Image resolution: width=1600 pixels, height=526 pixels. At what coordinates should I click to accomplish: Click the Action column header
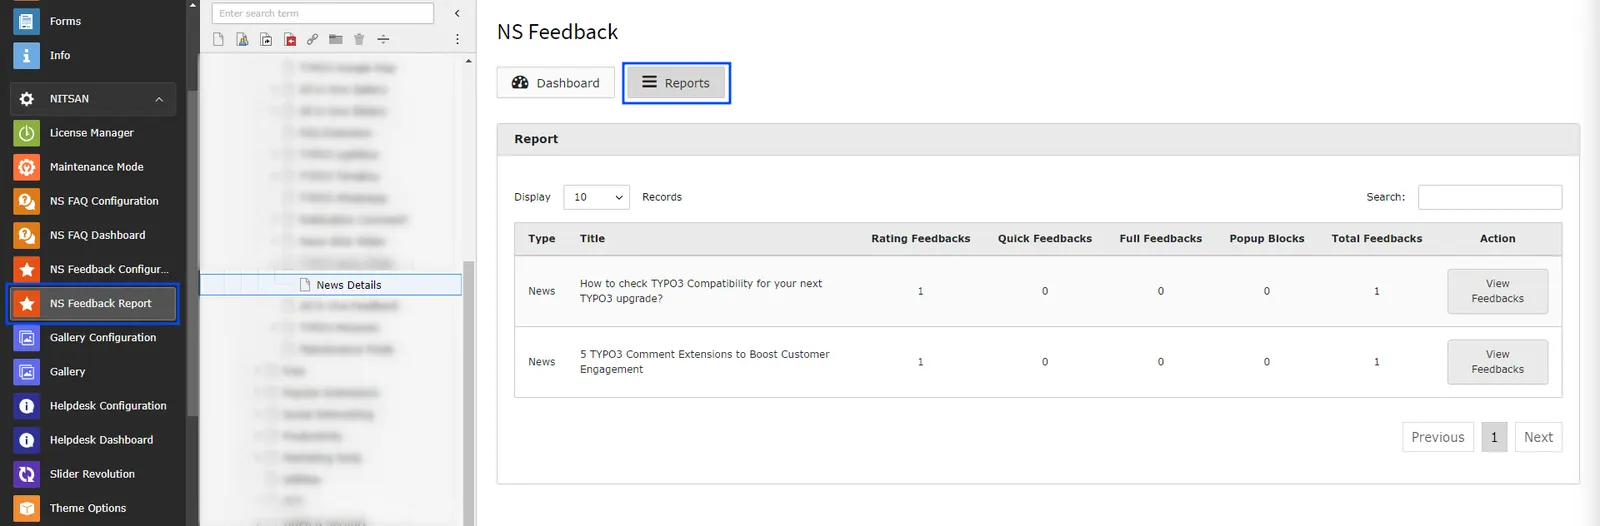pyautogui.click(x=1497, y=239)
